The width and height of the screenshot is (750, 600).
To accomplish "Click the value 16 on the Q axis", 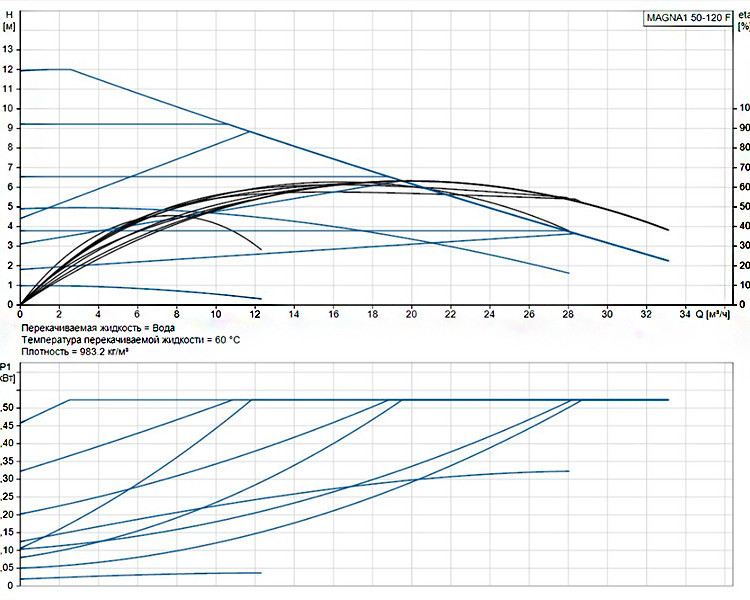I will coord(333,314).
